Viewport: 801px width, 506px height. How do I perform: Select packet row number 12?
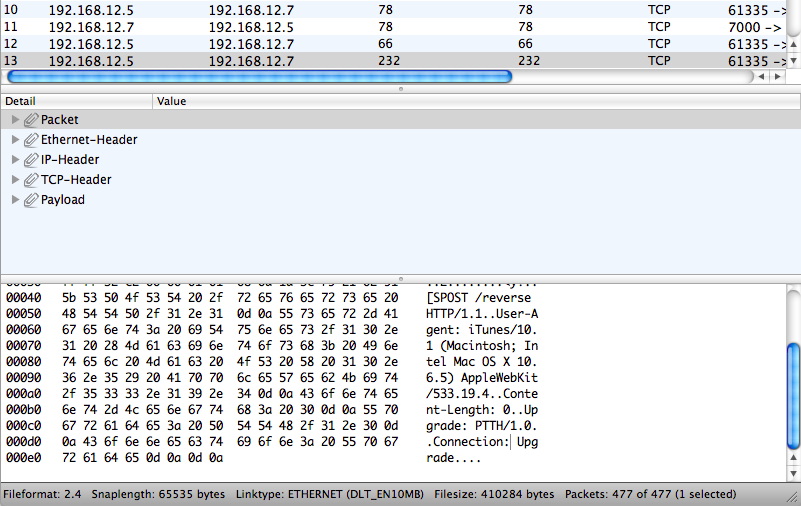(393, 43)
